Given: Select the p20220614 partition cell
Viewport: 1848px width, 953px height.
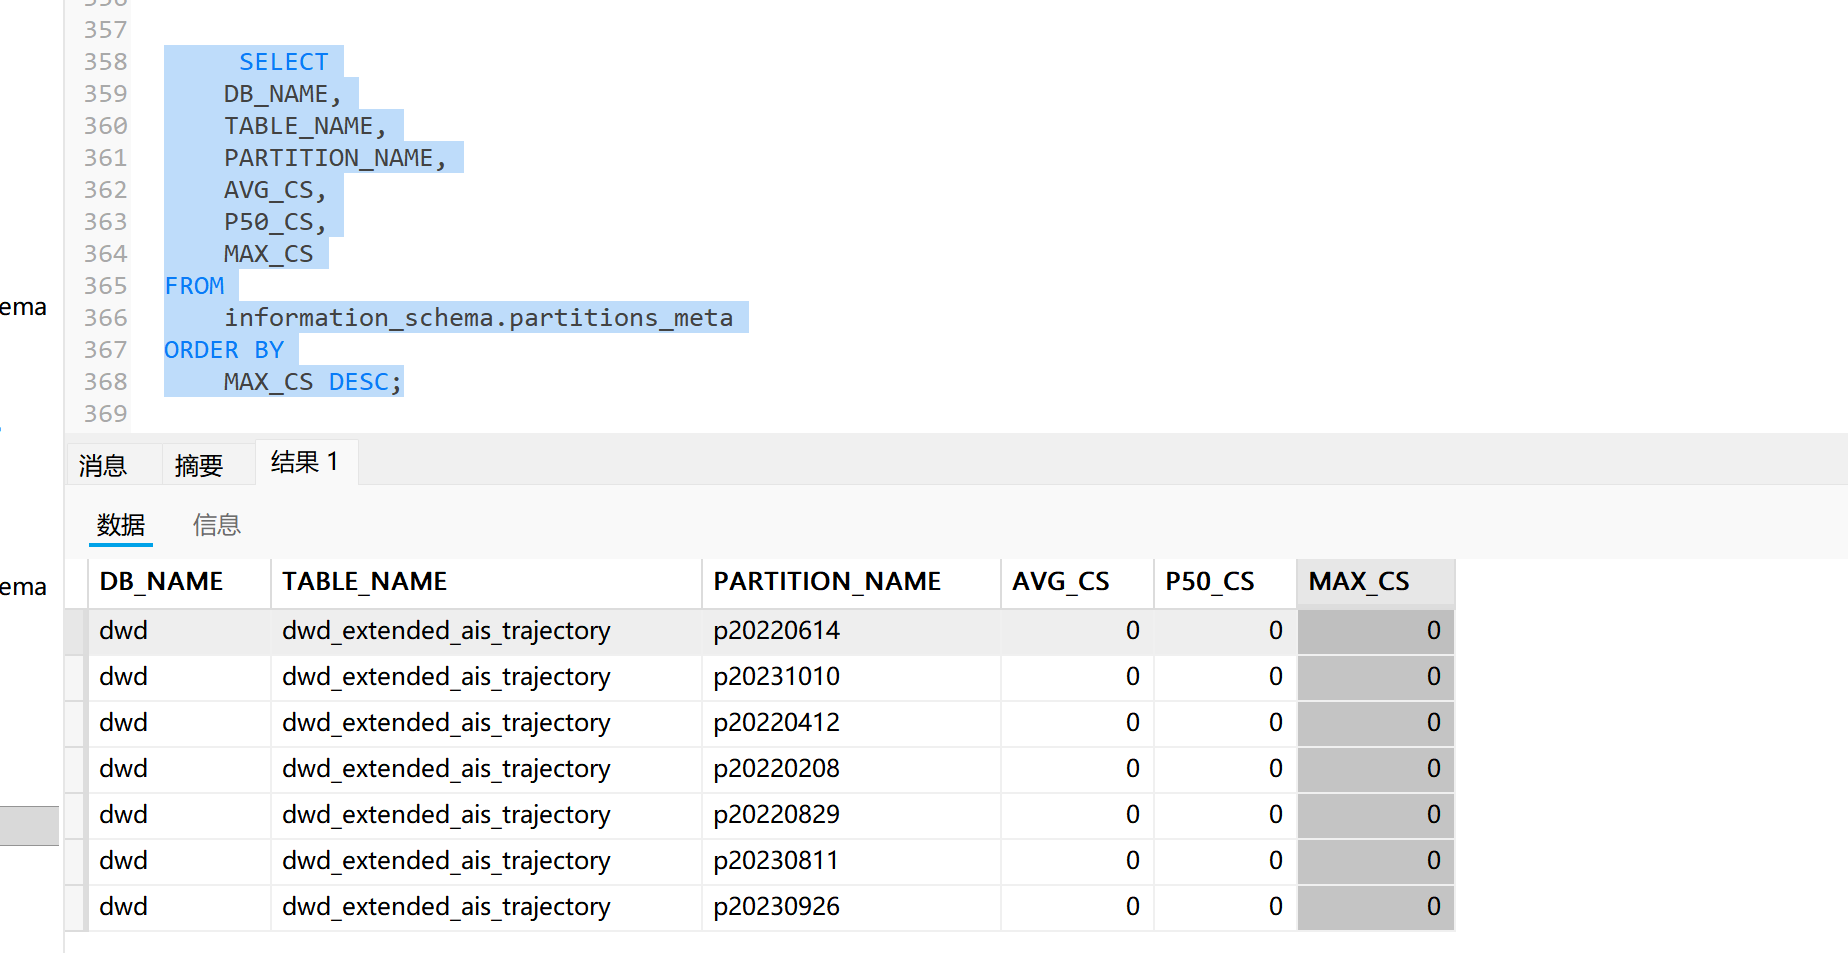Looking at the screenshot, I should click(x=776, y=631).
